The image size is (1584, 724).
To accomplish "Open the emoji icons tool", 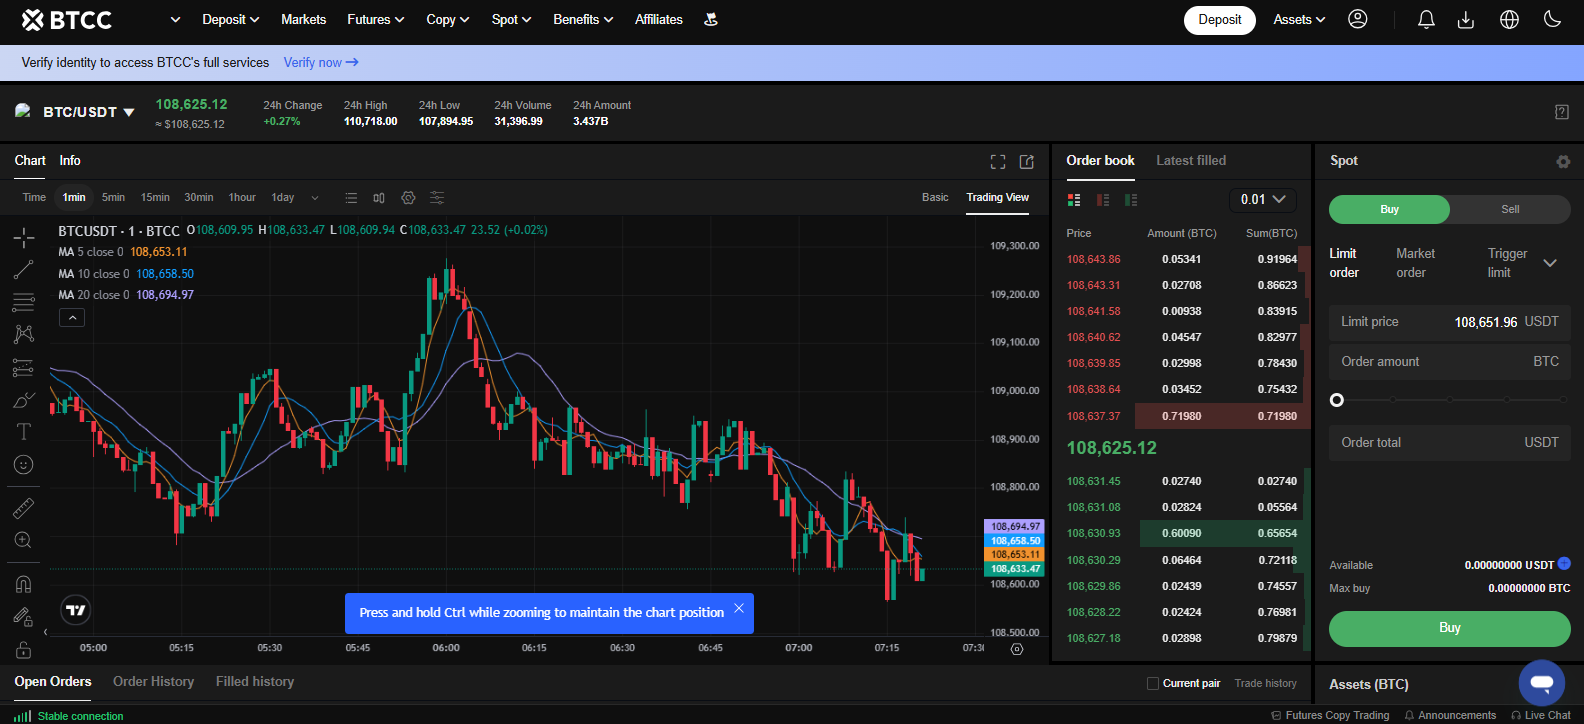I will click(24, 465).
